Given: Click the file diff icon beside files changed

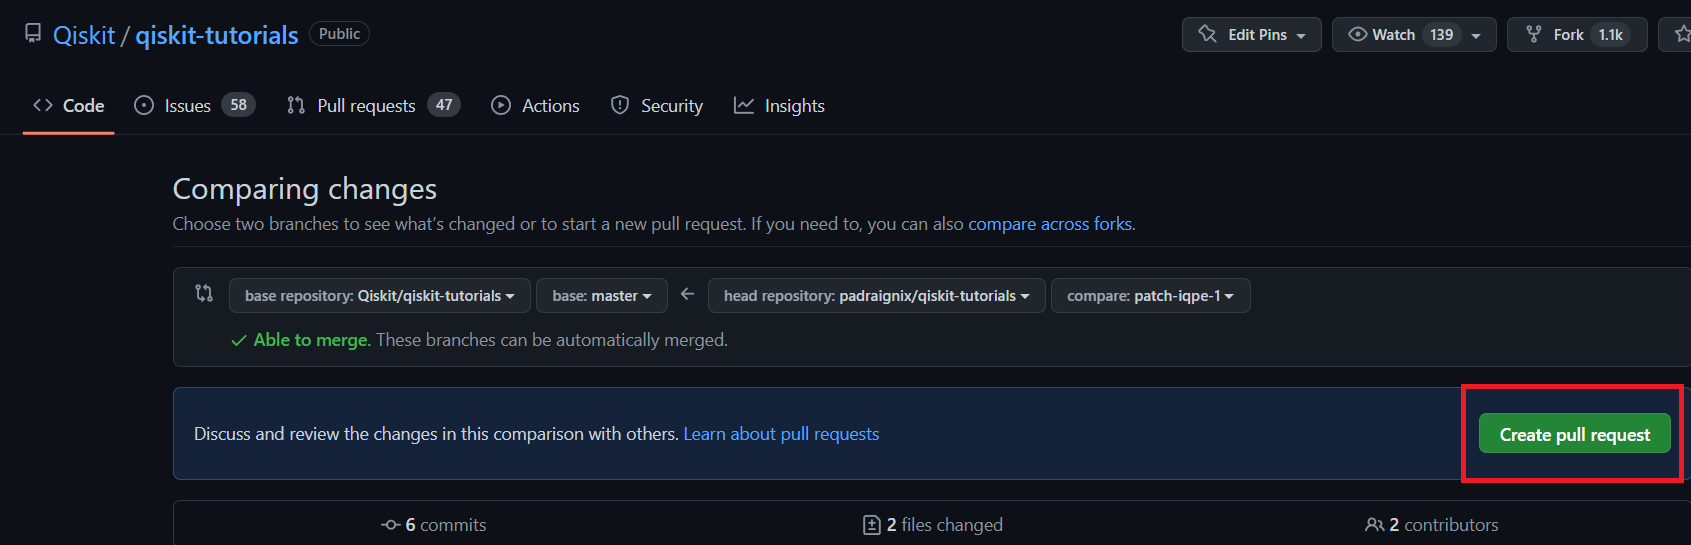Looking at the screenshot, I should 872,525.
